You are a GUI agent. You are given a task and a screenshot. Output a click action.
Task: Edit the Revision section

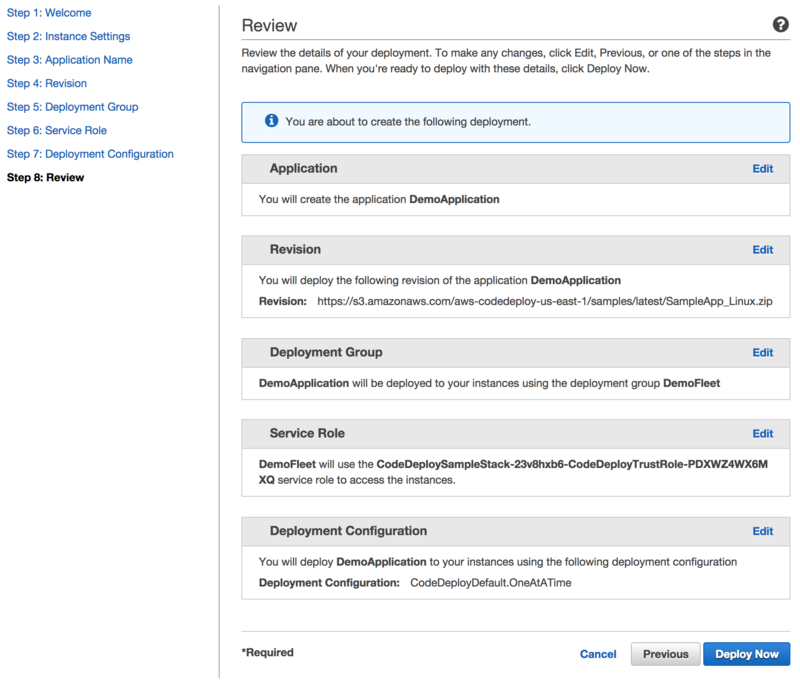pos(763,250)
